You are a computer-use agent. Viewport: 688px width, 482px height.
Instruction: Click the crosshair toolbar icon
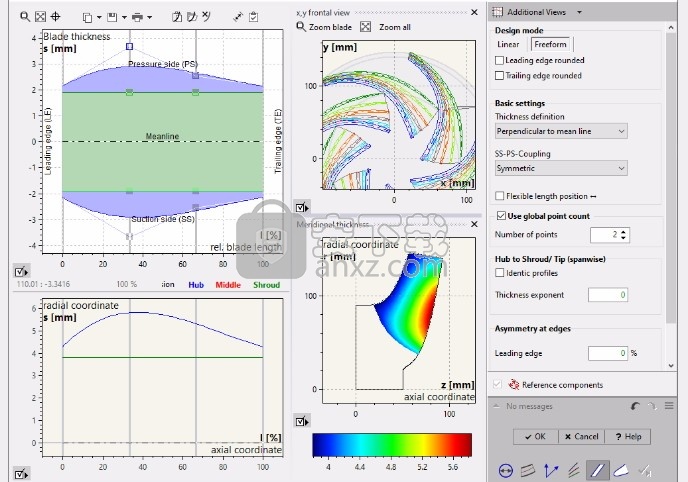click(x=55, y=17)
